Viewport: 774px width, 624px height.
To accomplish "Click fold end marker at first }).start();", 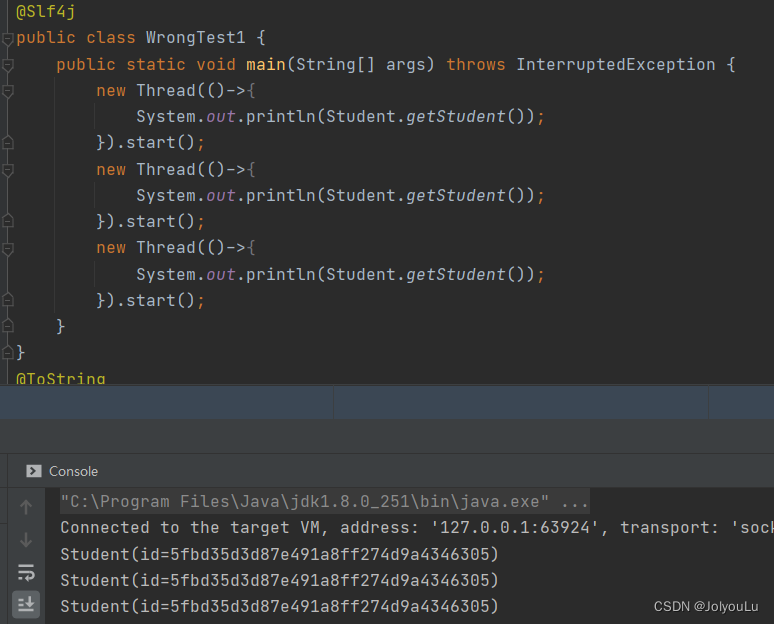I will coord(7,143).
